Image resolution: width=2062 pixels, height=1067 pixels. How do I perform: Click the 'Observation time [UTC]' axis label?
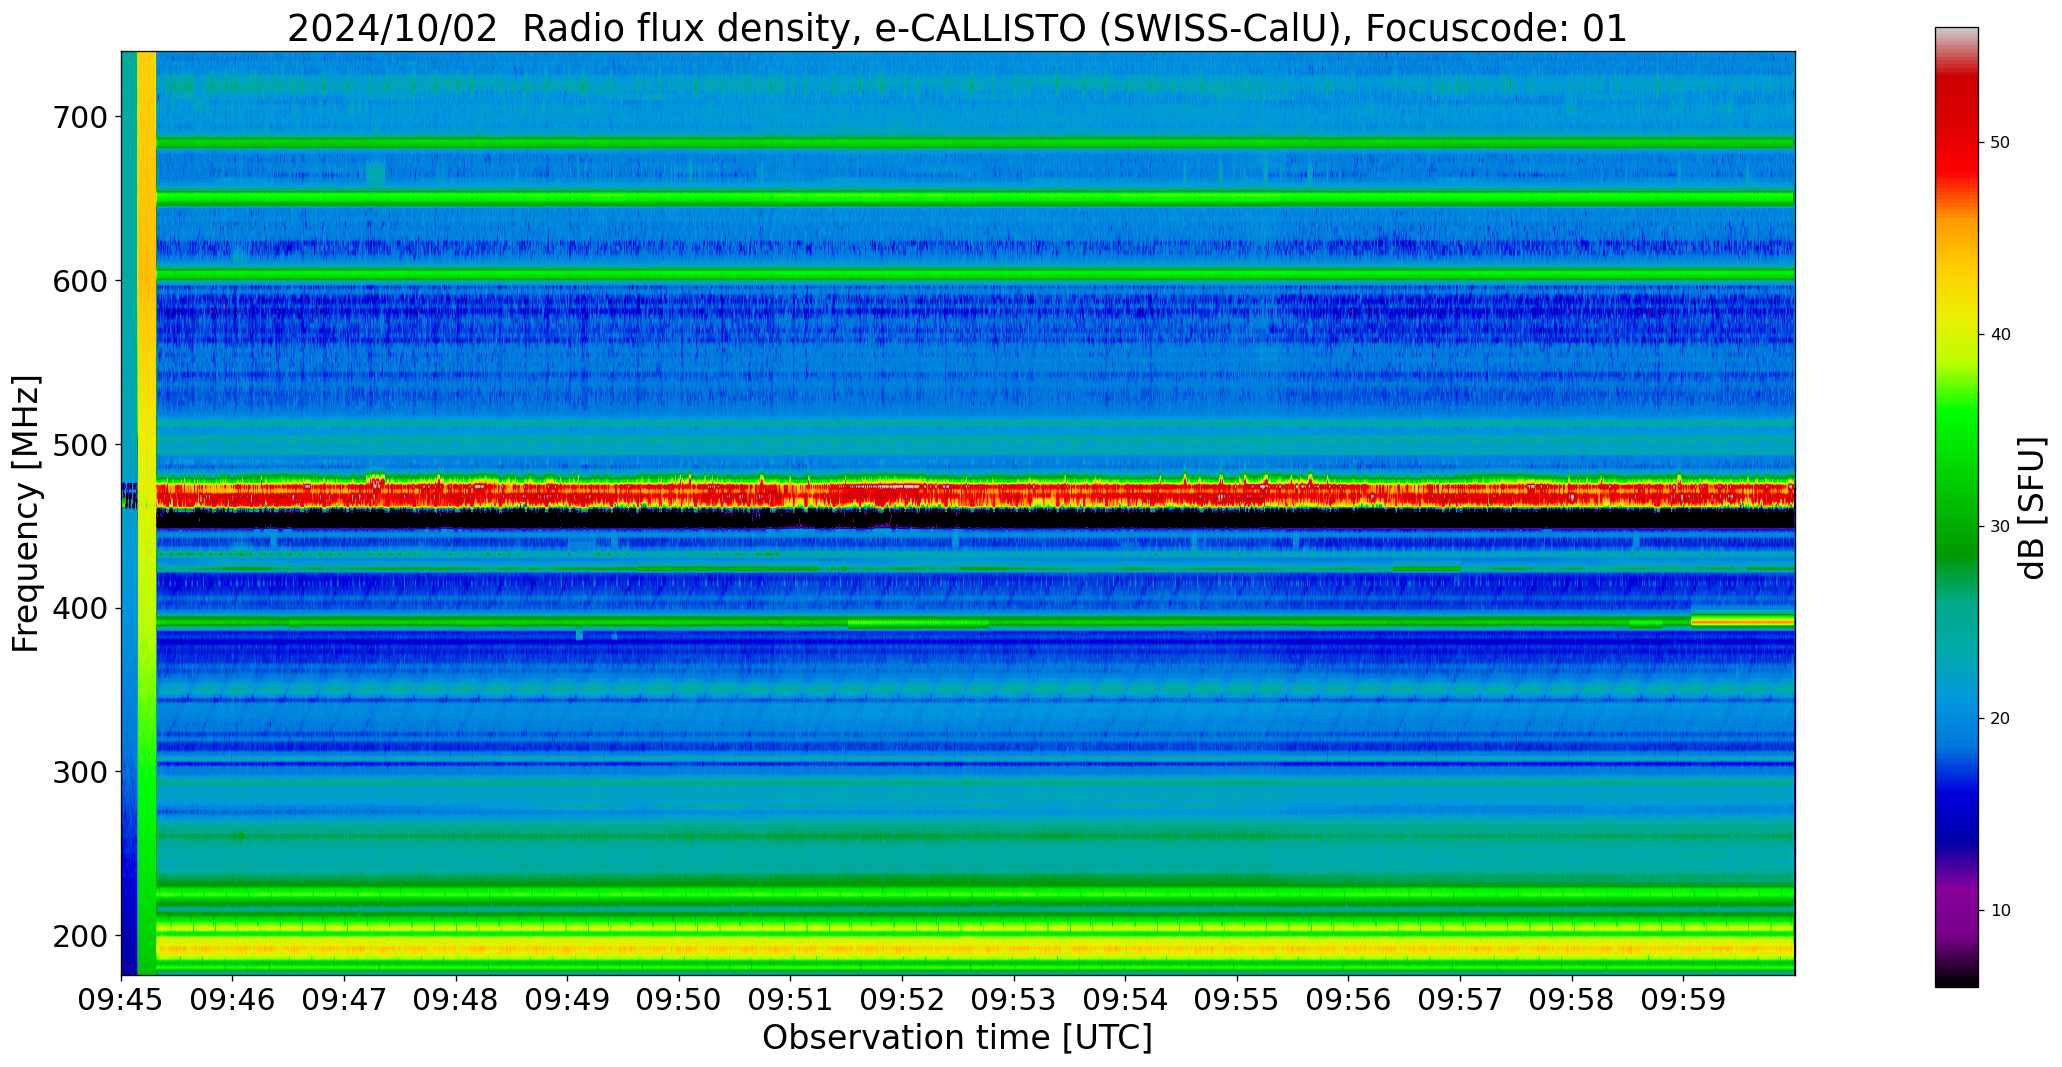pos(957,1038)
